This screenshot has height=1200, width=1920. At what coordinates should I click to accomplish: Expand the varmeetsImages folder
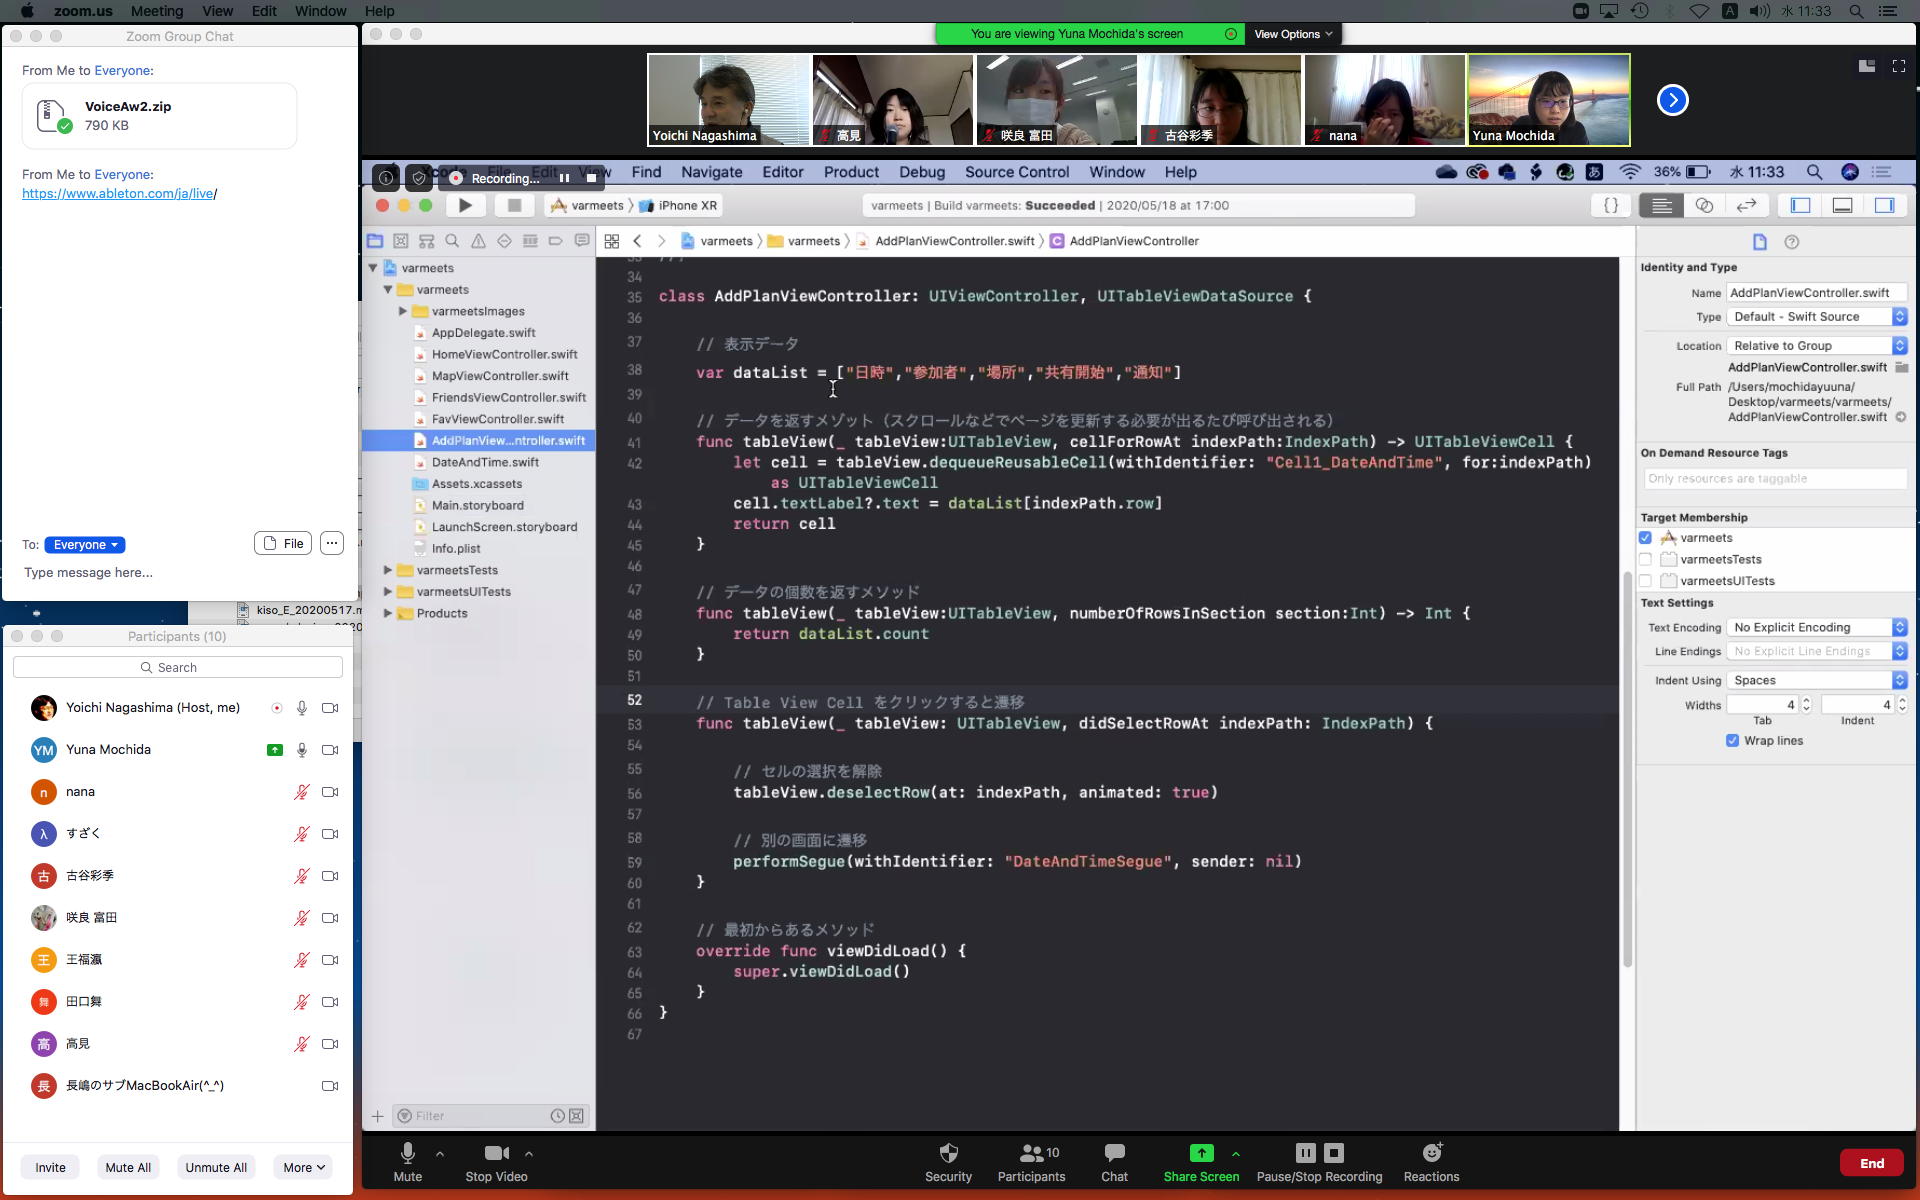(403, 311)
